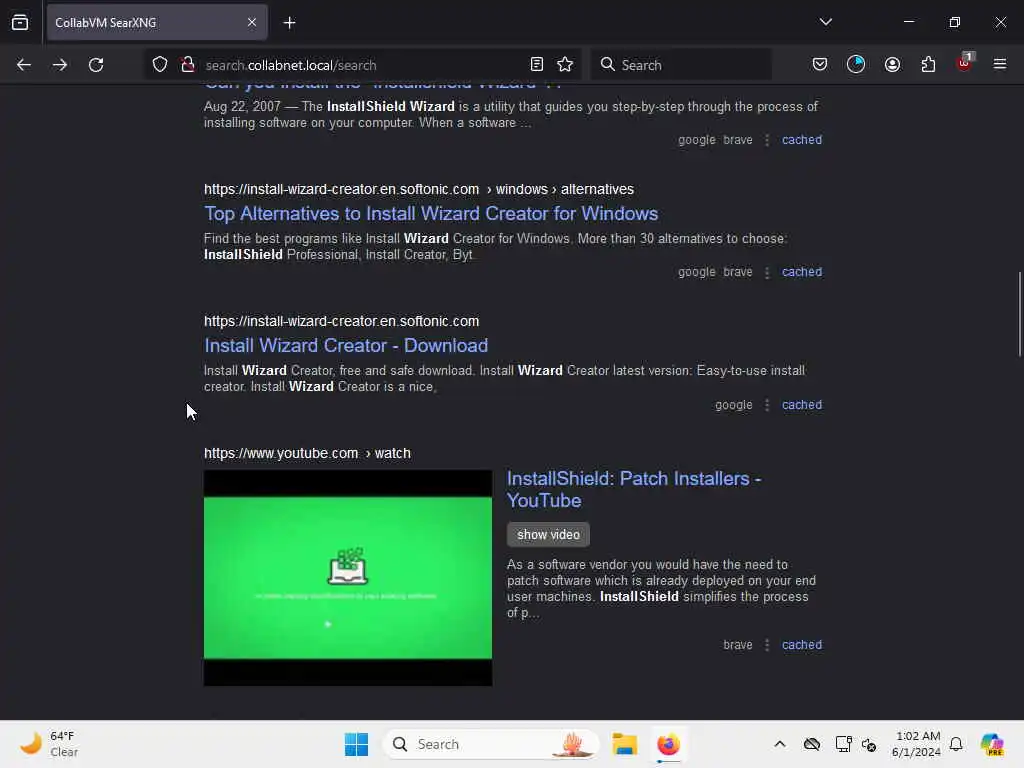Open the weather widget showing 64°F

coord(49,744)
